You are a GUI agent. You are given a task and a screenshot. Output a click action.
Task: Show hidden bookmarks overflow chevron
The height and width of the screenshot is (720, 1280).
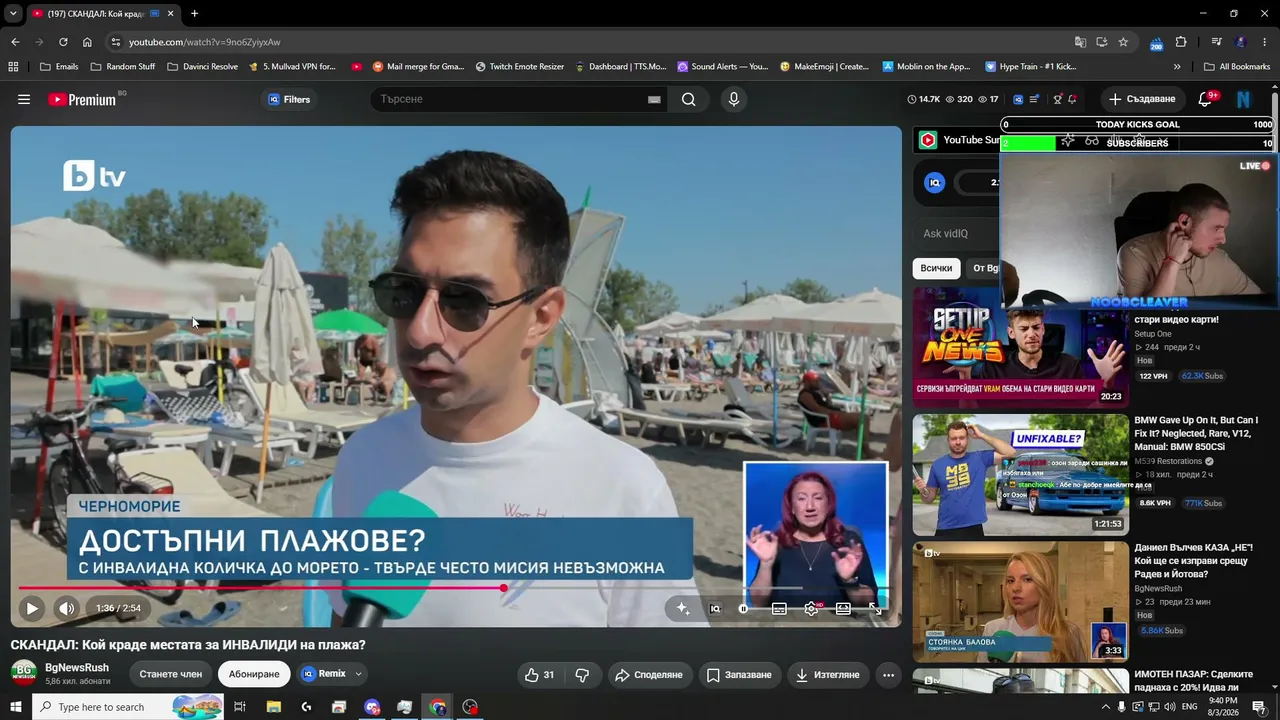pos(1177,67)
